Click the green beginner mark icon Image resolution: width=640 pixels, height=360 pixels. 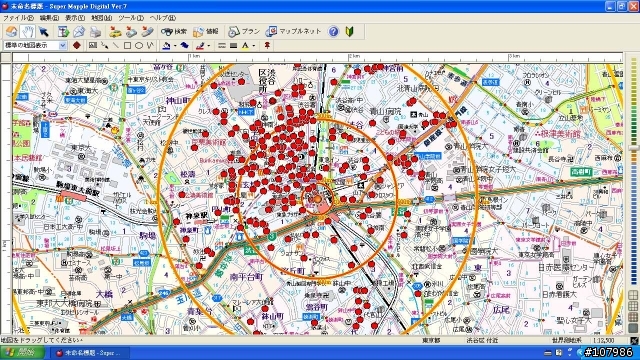pos(350,31)
